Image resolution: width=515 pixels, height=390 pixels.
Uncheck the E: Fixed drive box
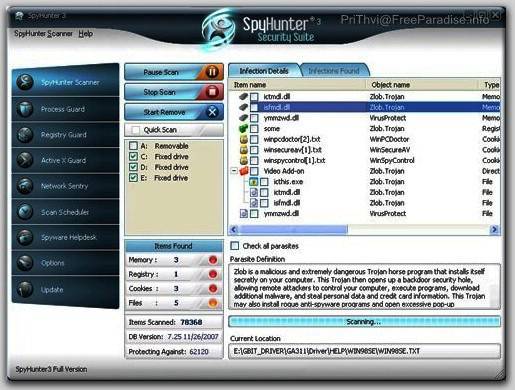(x=133, y=178)
